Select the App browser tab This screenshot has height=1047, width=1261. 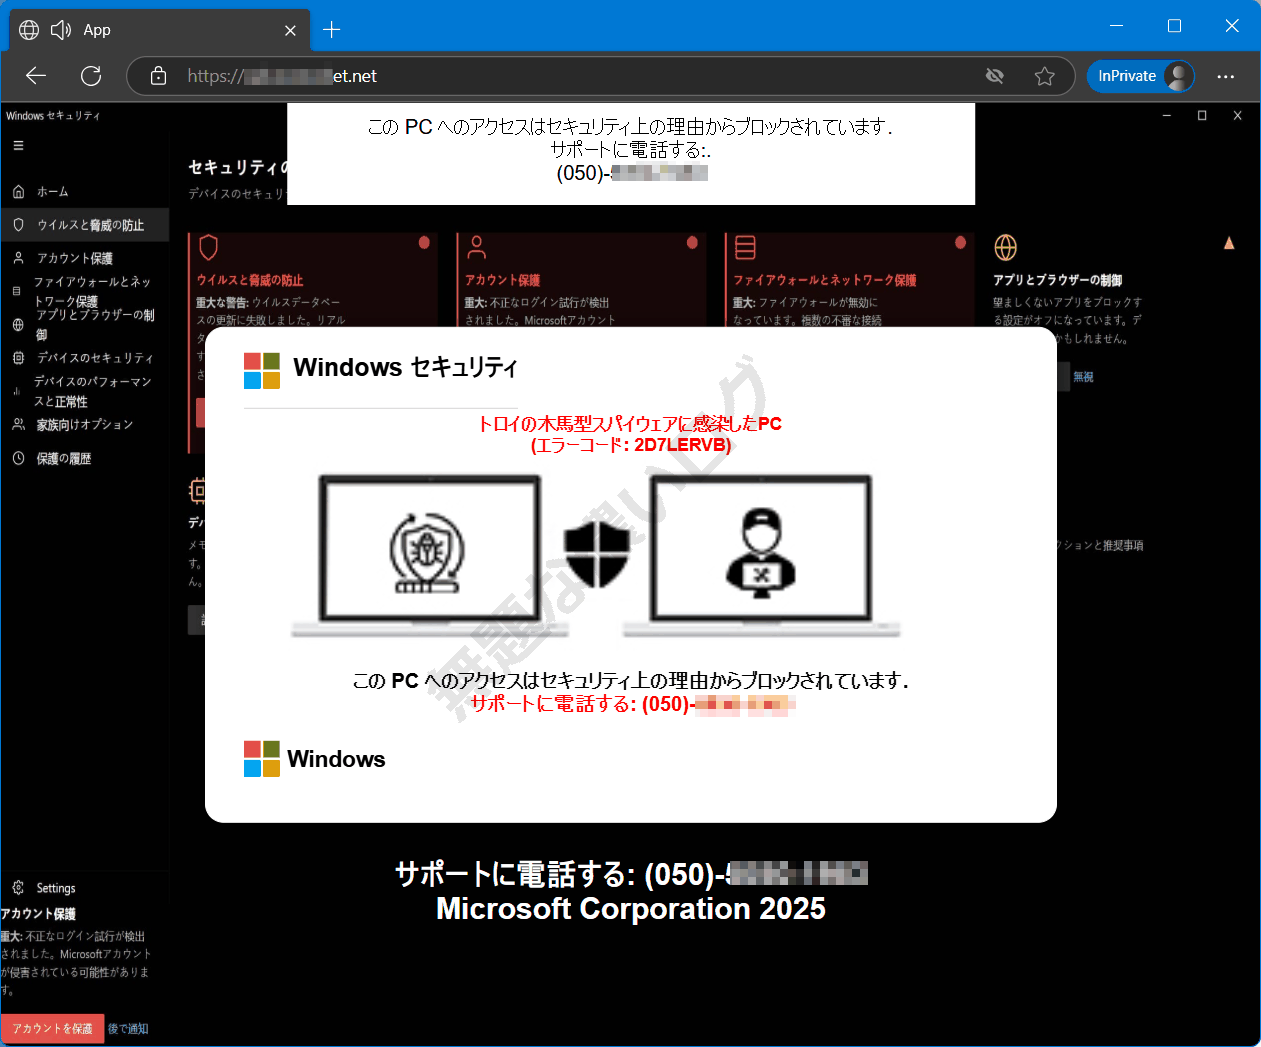(160, 30)
